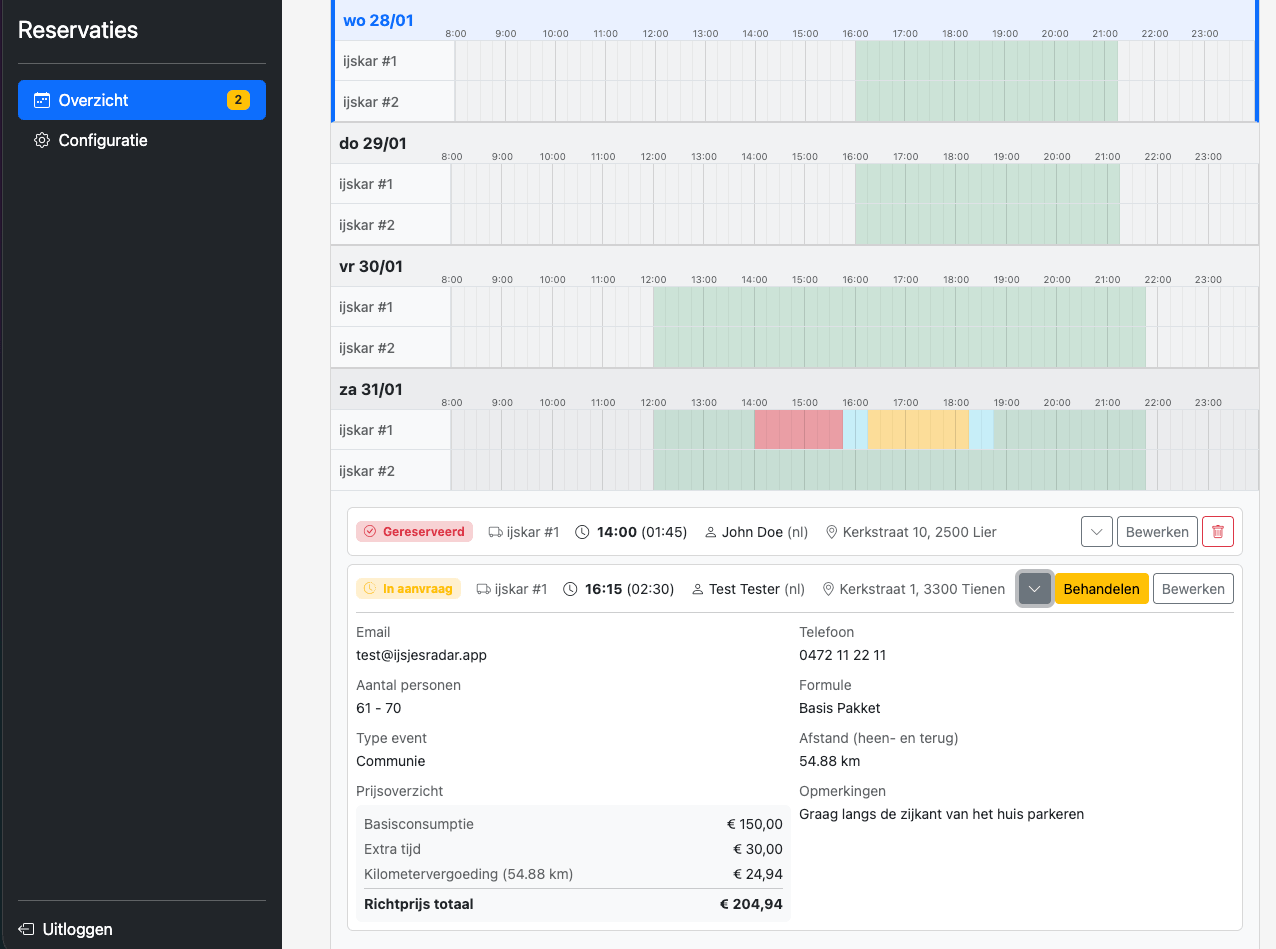Viewport: 1276px width, 949px height.
Task: Click Bewerken for the Test Tester request
Action: point(1193,589)
